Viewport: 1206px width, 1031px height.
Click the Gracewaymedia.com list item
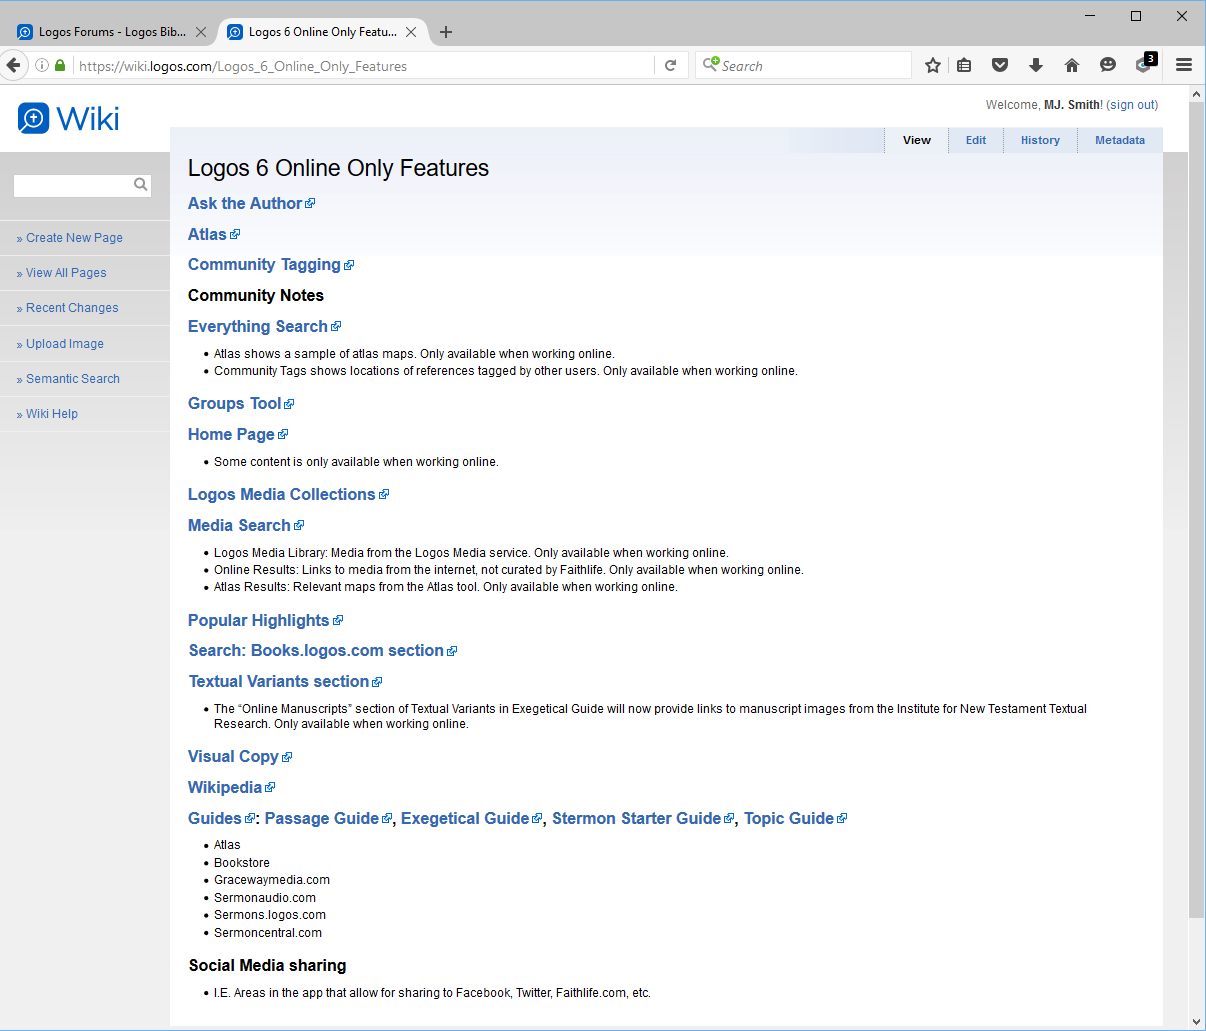point(272,880)
